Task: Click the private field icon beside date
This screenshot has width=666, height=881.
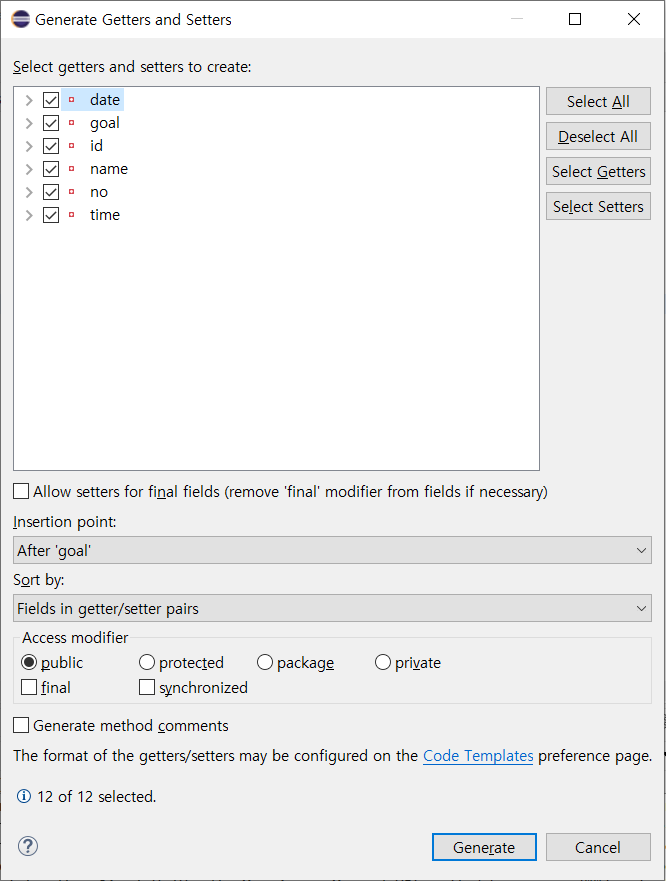Action: [x=71, y=100]
